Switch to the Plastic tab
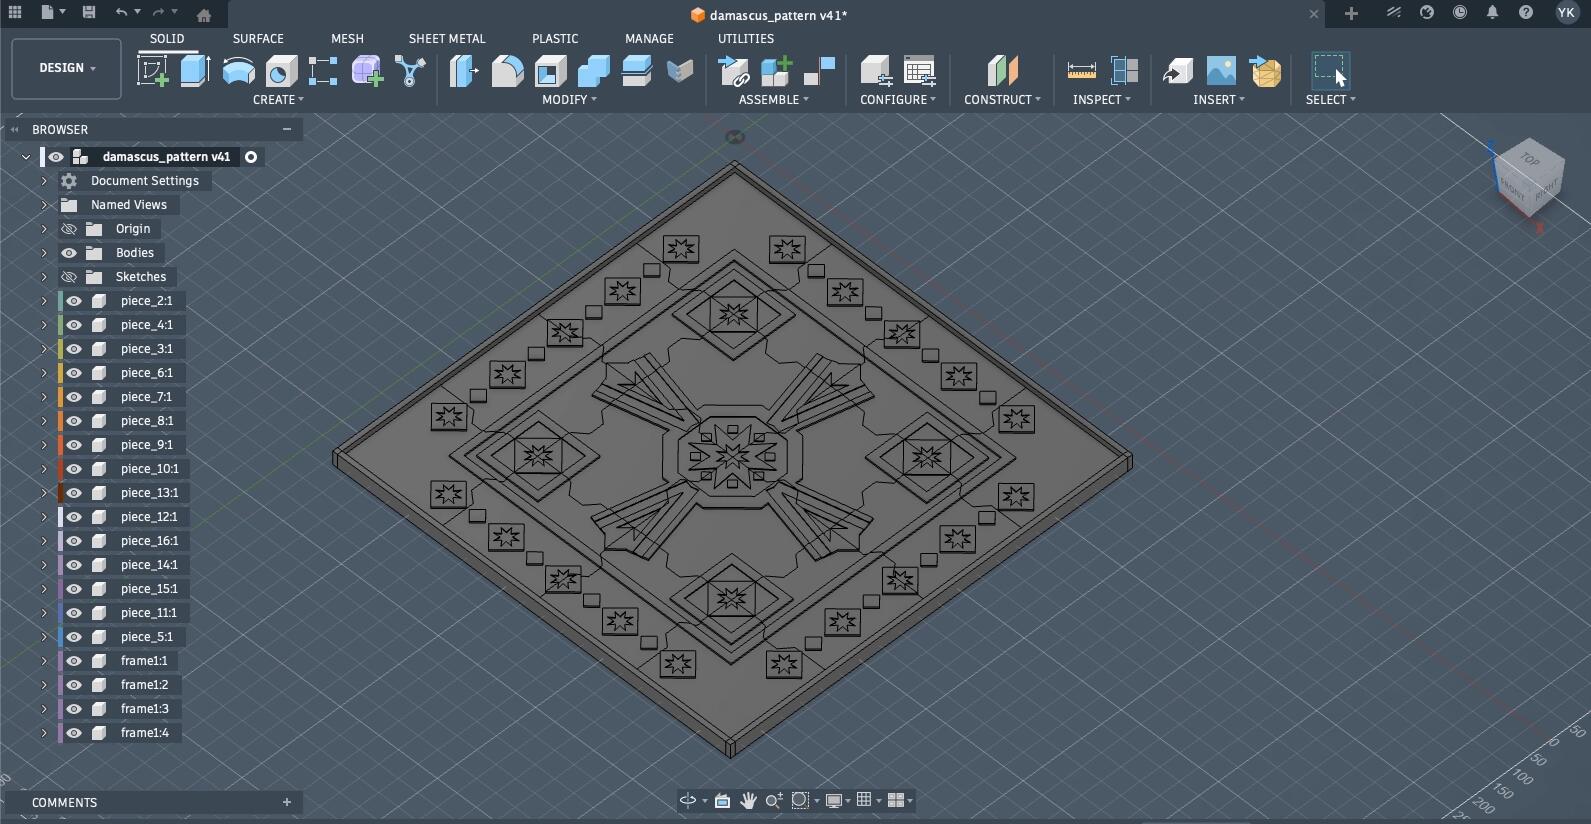Screen dimensions: 1591x824 click(555, 38)
